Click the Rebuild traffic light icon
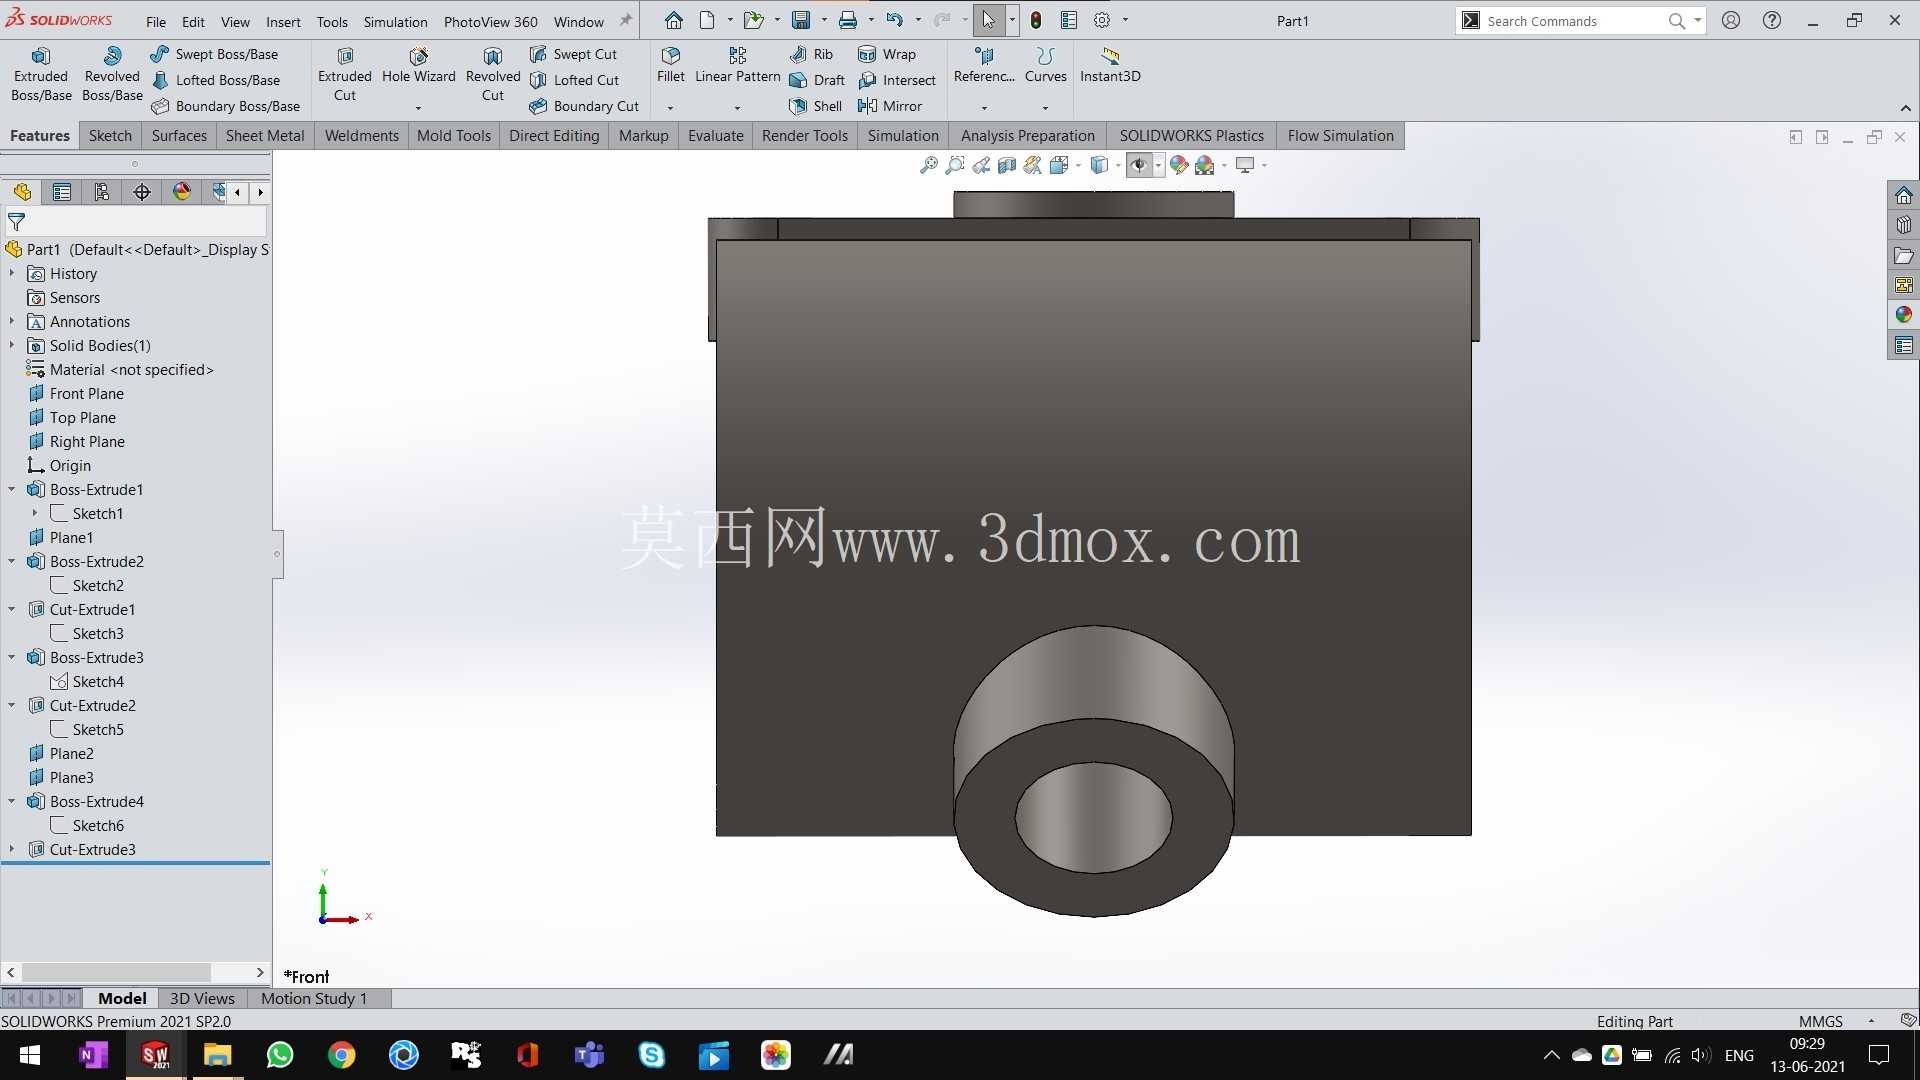Screen dimensions: 1920x1080 point(1036,20)
